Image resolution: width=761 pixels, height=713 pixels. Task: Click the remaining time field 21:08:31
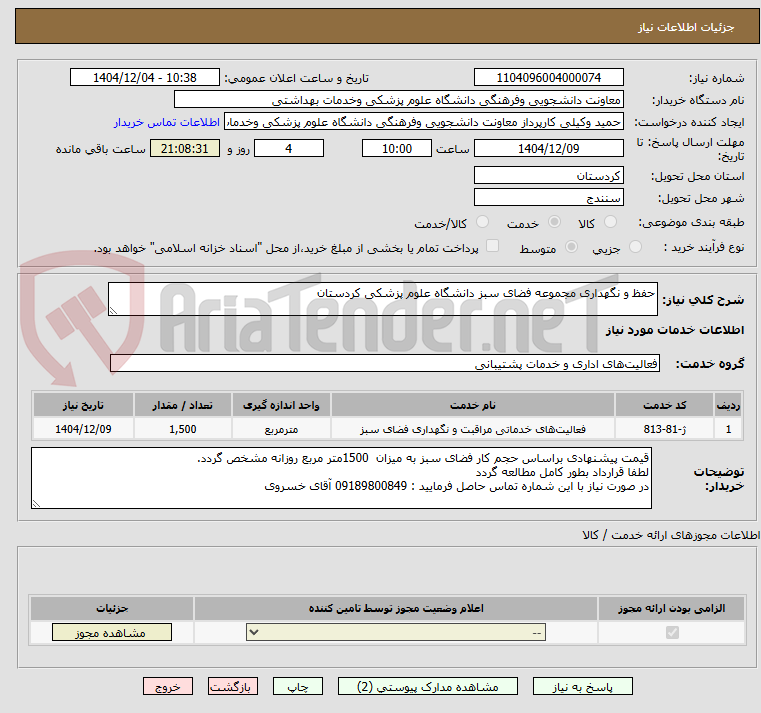184,149
